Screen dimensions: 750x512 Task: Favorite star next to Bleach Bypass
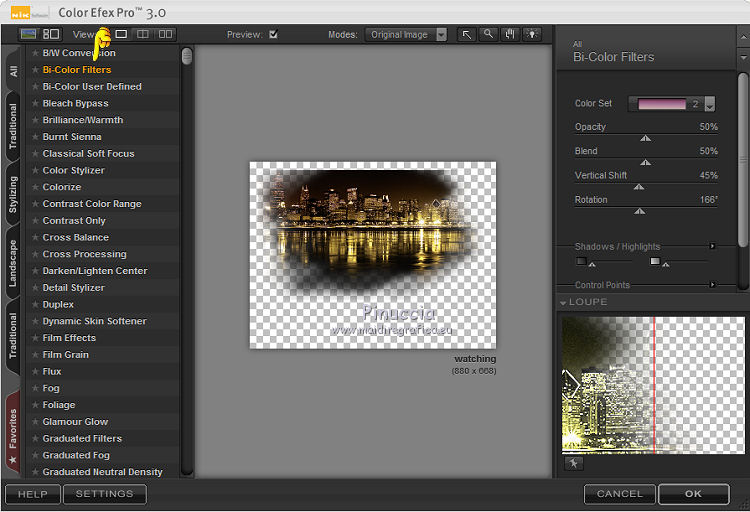[x=35, y=103]
